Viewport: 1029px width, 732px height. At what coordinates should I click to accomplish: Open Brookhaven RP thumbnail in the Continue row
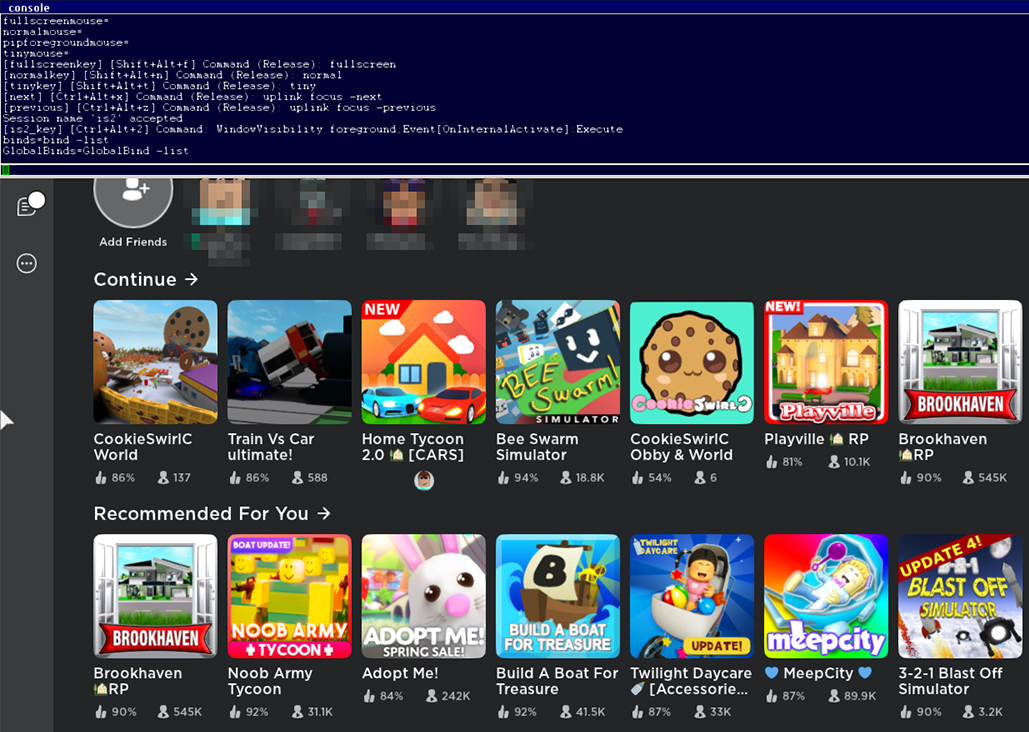pos(960,362)
